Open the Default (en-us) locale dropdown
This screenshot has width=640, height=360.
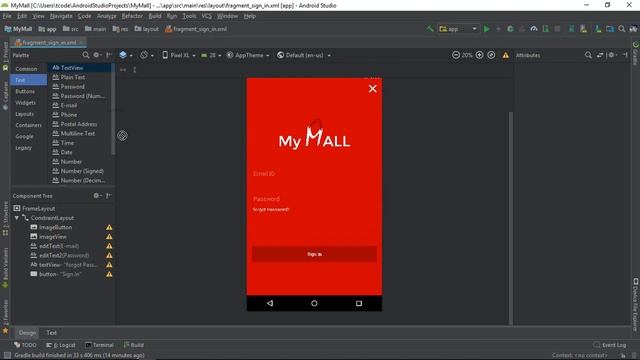(x=304, y=55)
